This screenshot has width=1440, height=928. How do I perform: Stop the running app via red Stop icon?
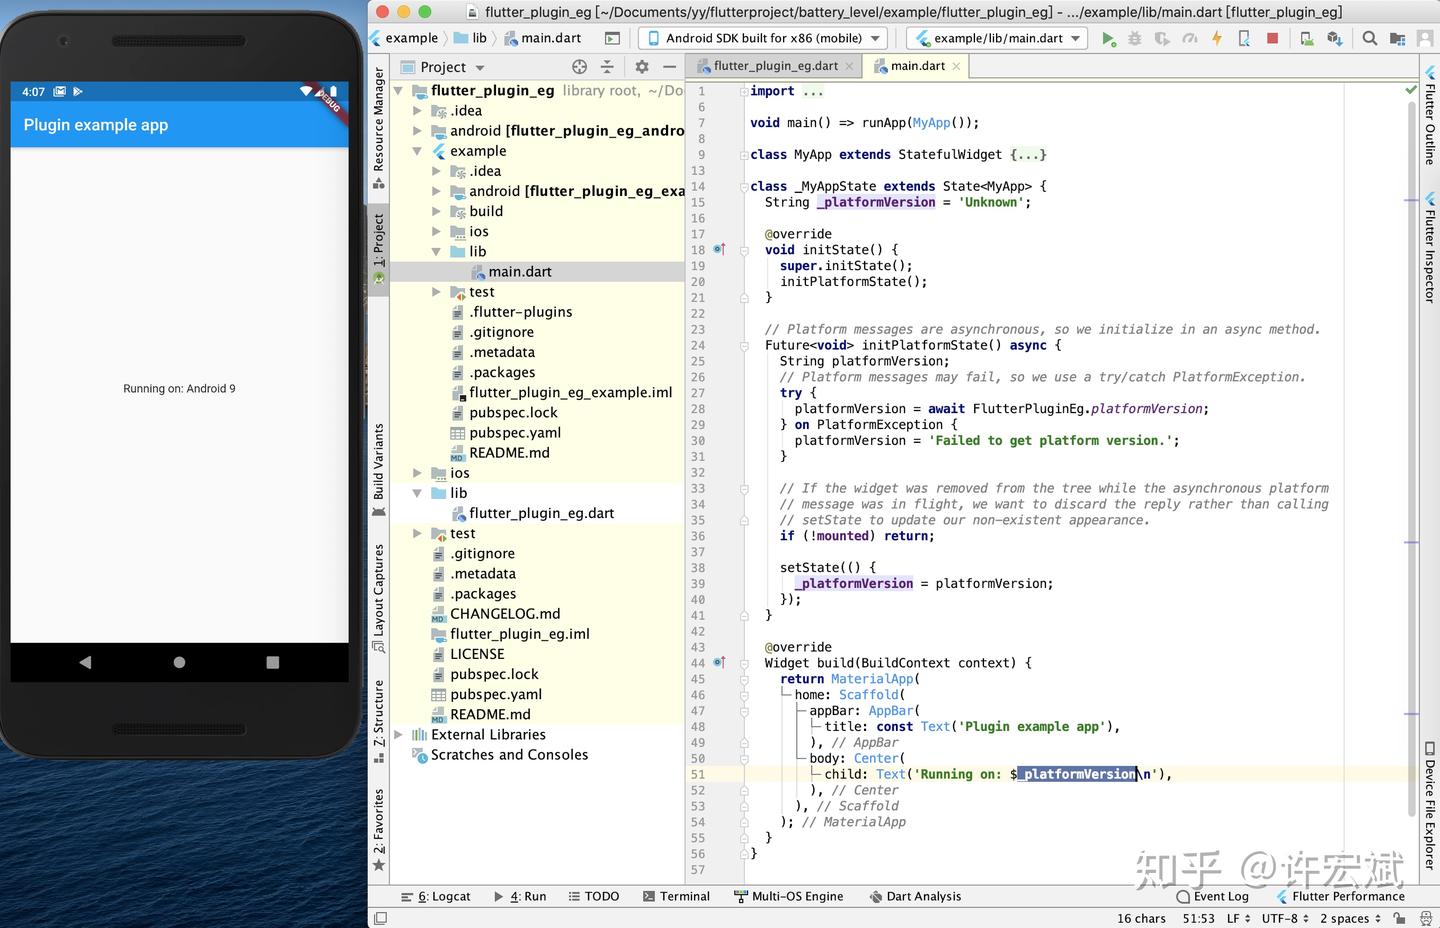point(1271,38)
